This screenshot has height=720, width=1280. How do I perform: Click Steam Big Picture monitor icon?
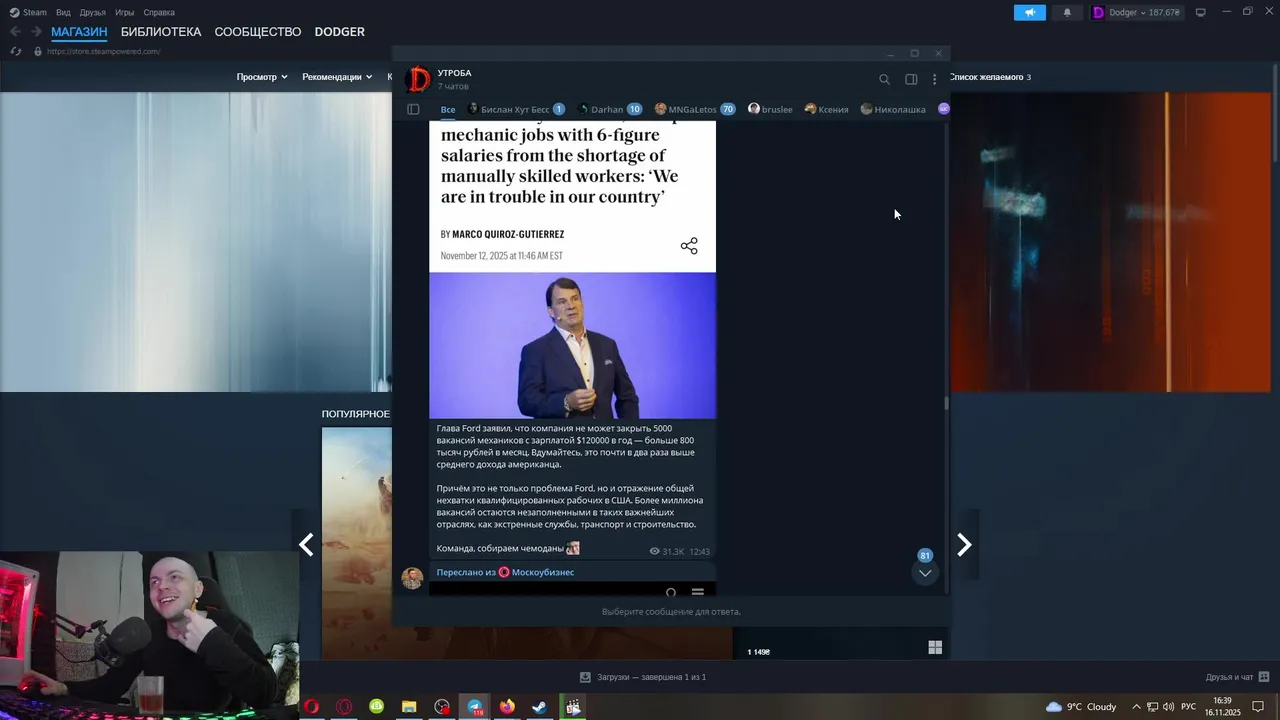[x=1201, y=12]
